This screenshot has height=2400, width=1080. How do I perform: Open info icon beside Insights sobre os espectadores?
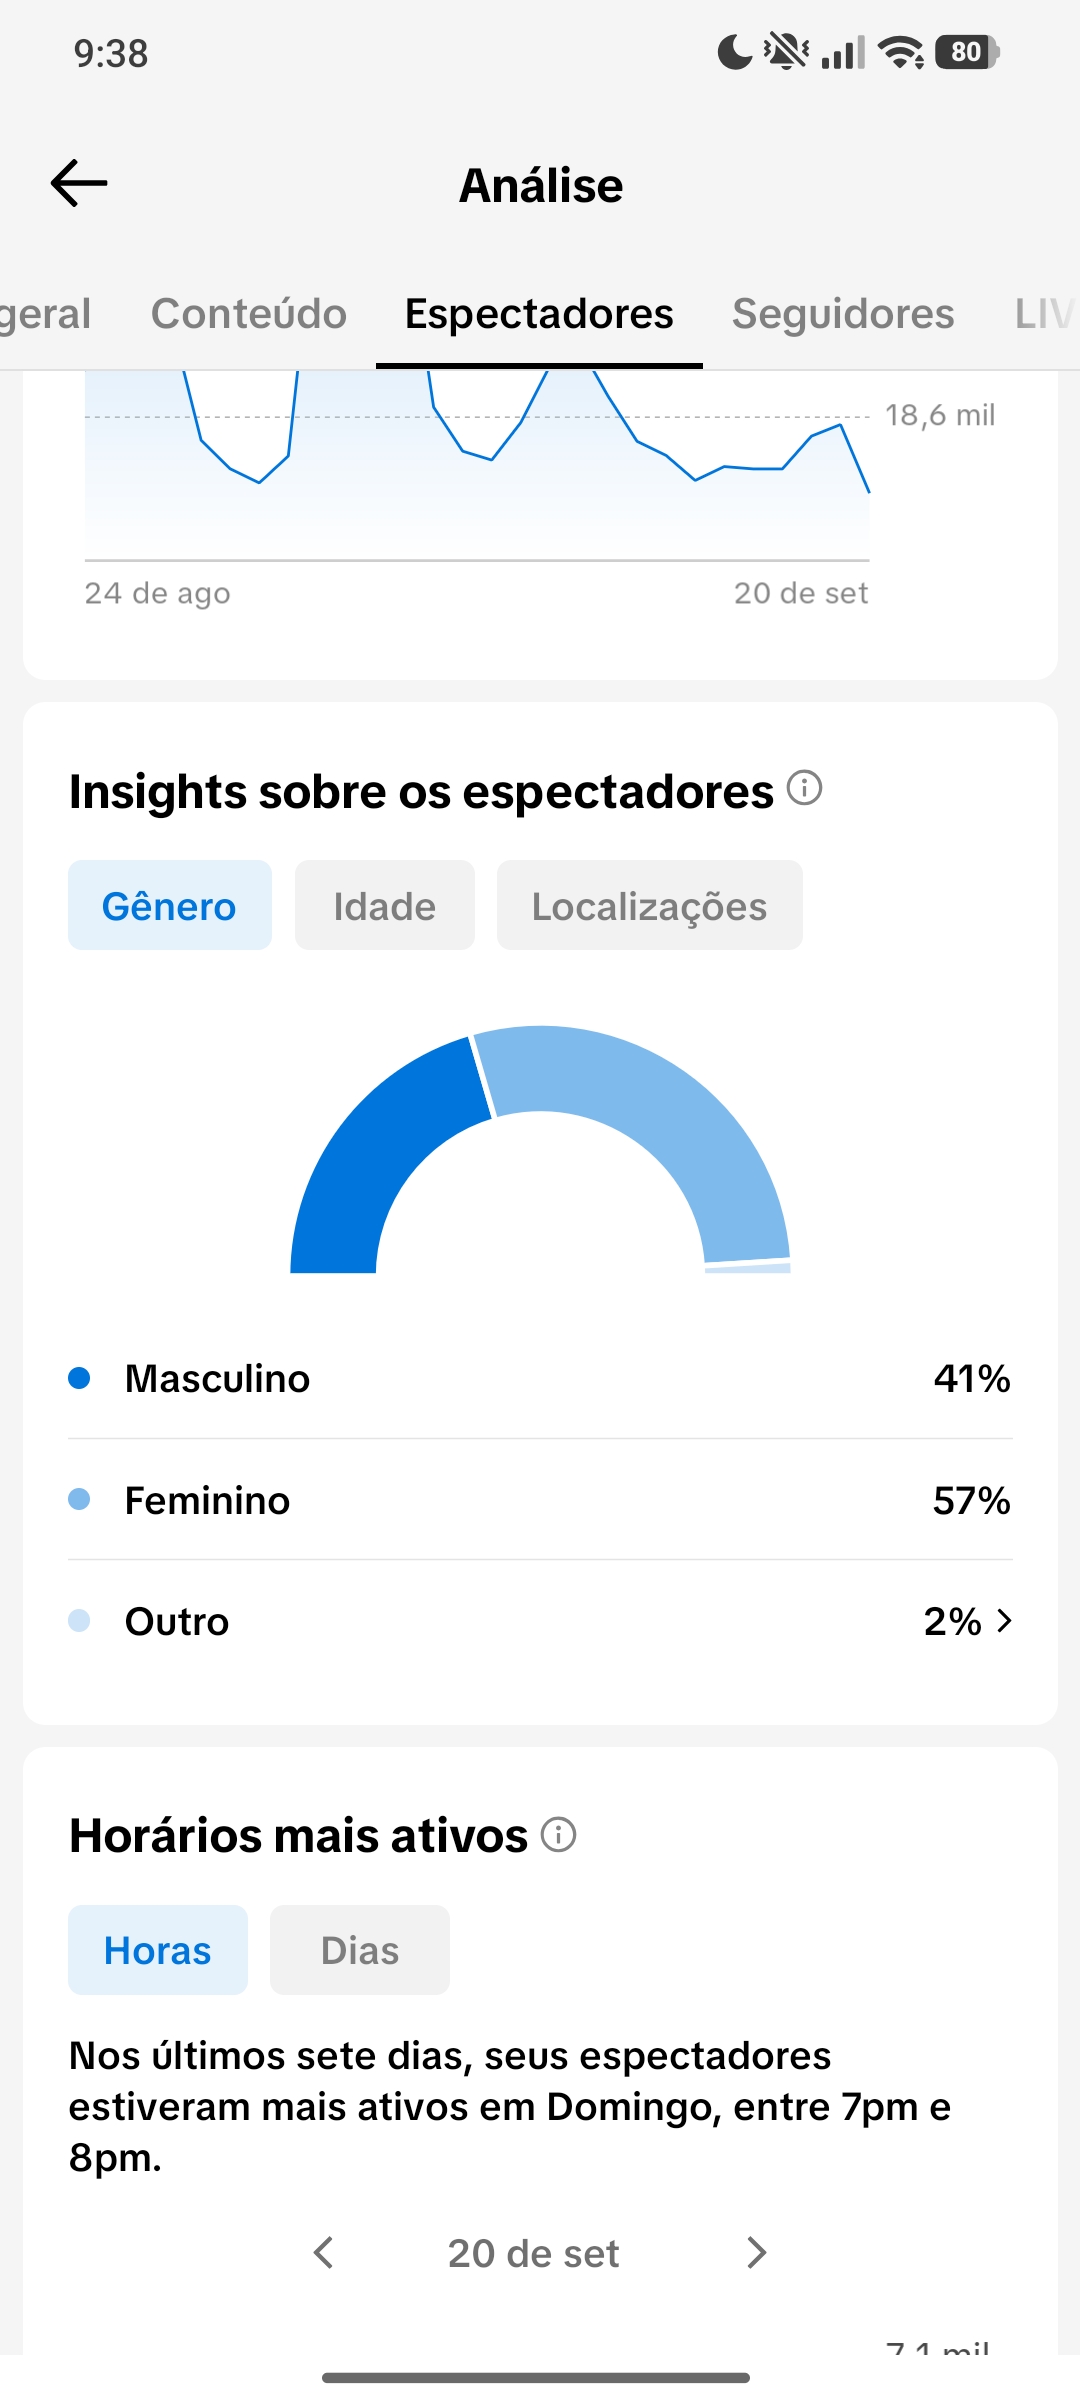click(804, 789)
